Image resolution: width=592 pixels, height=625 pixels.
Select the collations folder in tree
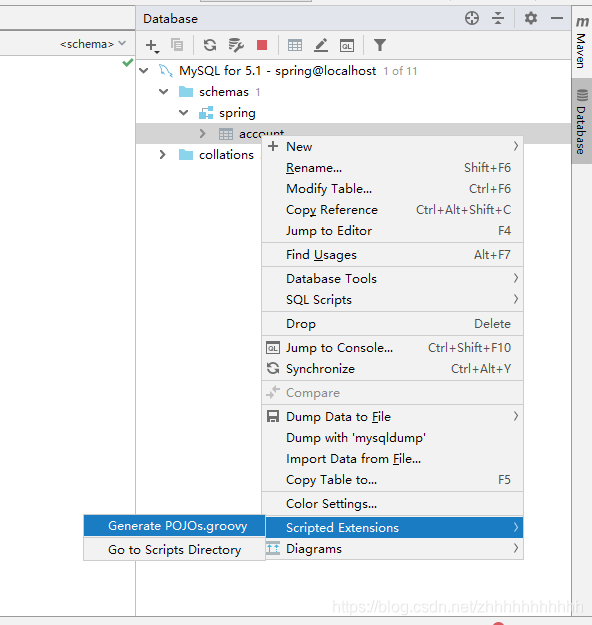[226, 155]
